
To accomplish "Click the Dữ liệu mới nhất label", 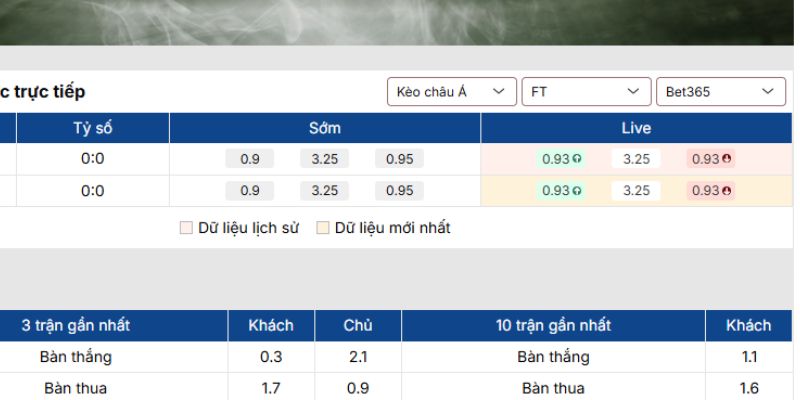I will 393,228.
